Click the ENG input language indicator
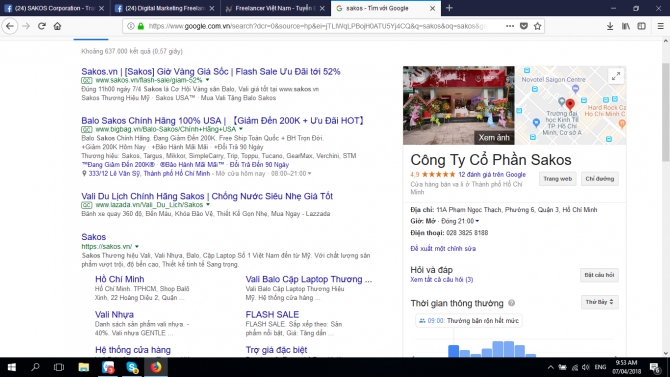670x377 pixels. [600, 367]
